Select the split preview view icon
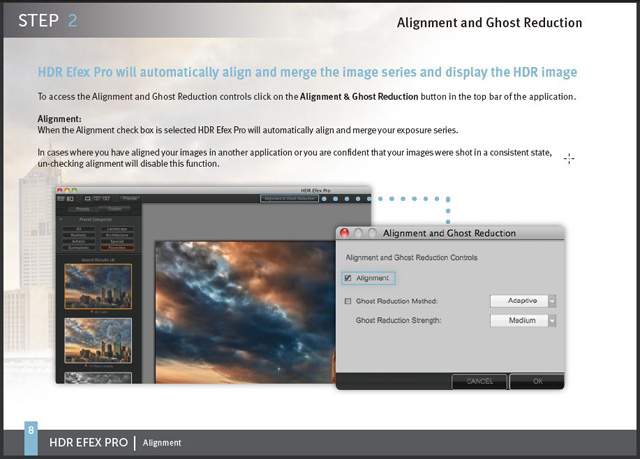The height and width of the screenshot is (459, 640). coord(97,199)
